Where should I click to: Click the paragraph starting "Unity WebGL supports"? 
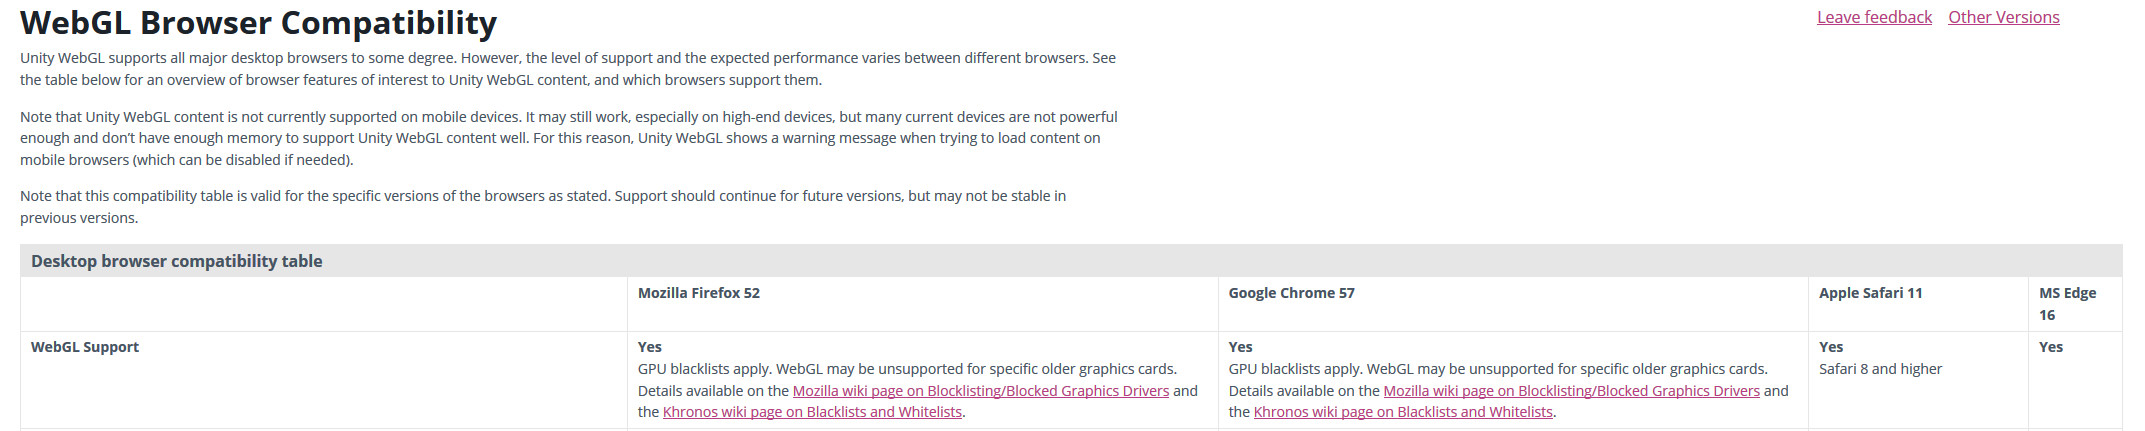point(568,69)
